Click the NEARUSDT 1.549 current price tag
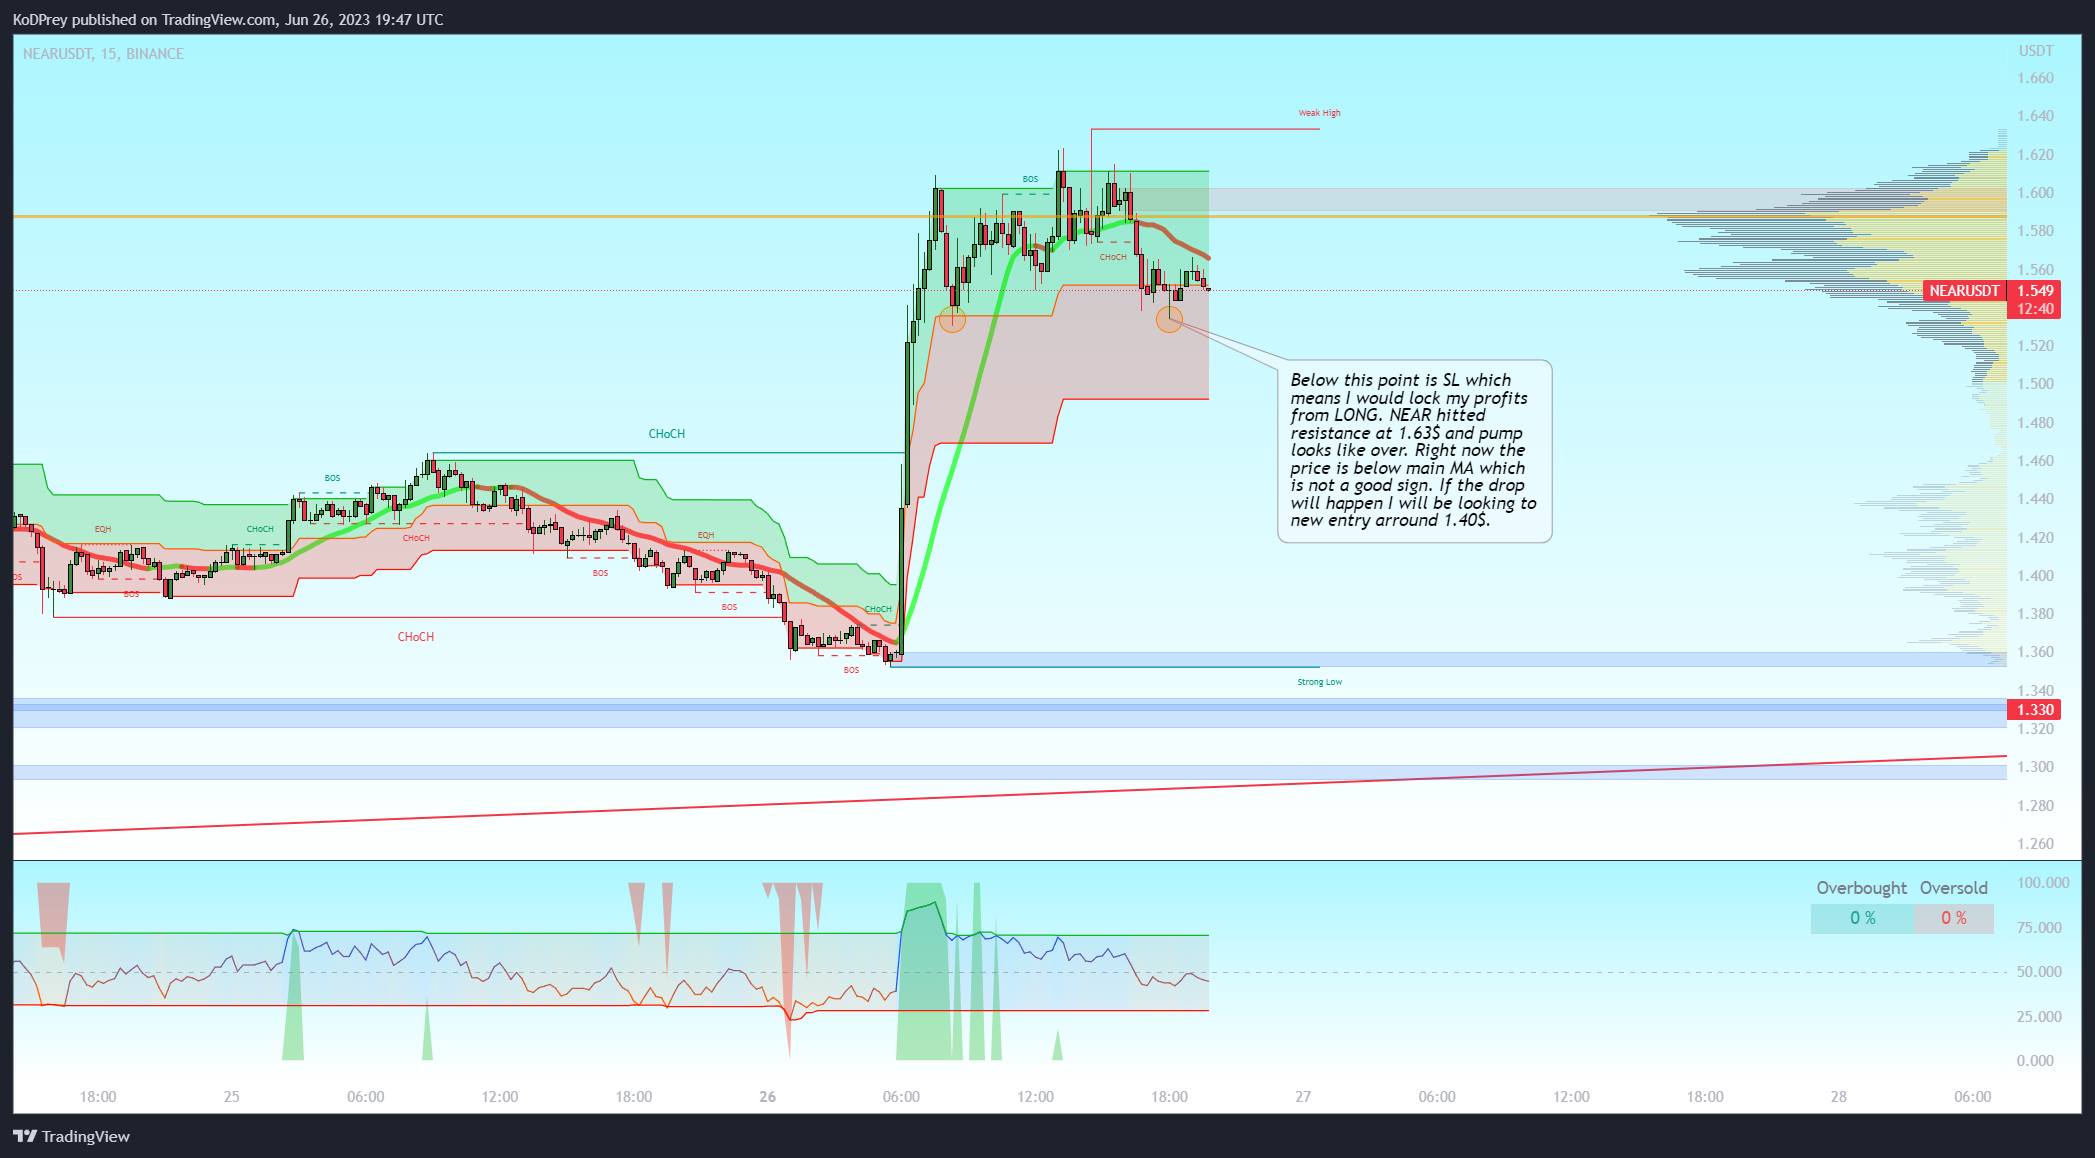 pos(1990,291)
